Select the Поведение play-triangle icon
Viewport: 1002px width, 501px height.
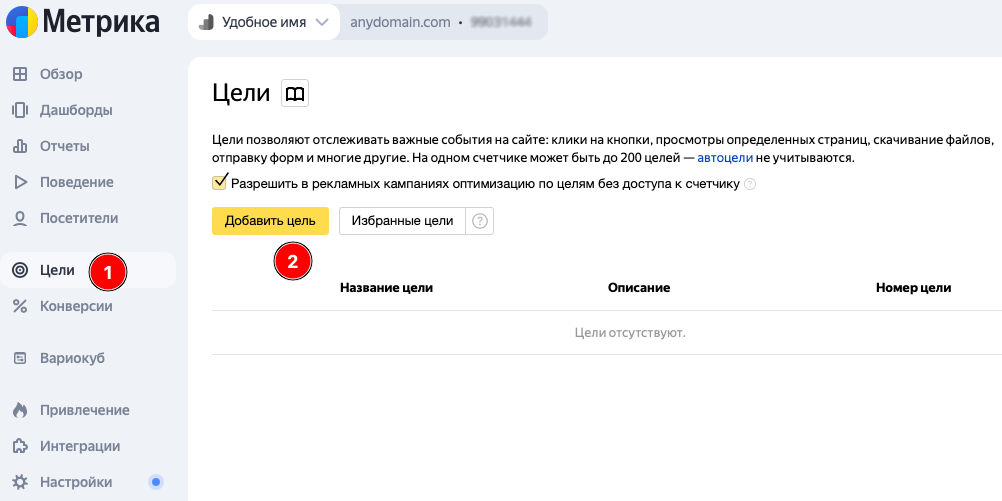(19, 182)
